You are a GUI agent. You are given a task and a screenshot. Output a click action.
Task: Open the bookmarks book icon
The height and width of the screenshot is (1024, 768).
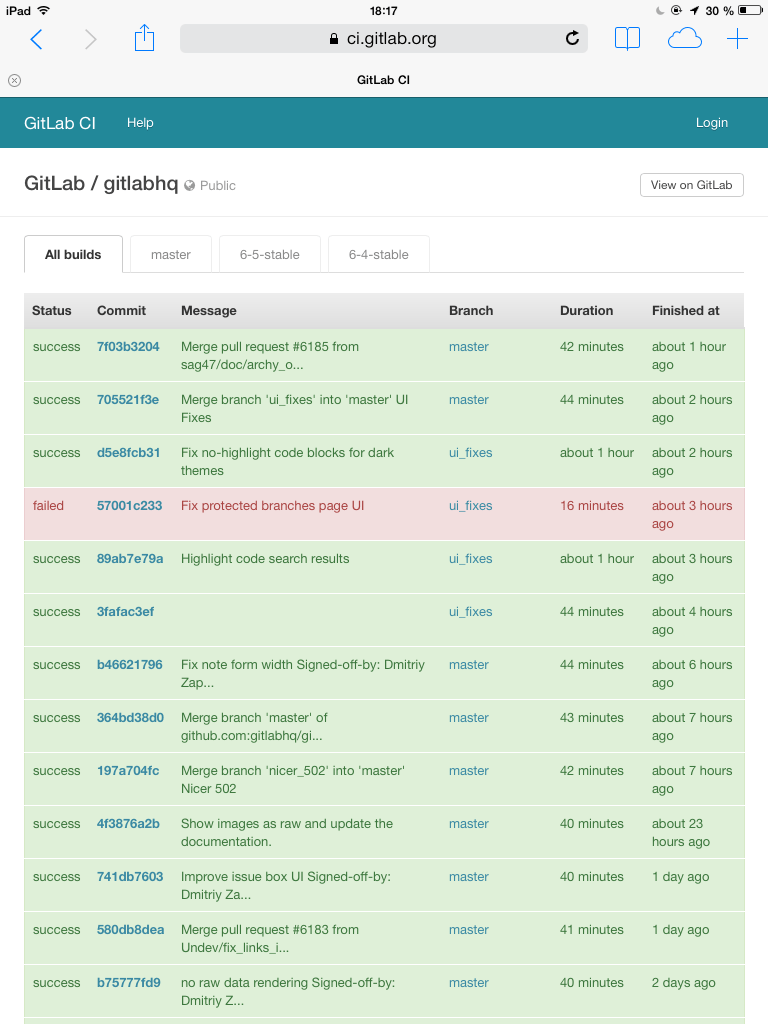[627, 39]
